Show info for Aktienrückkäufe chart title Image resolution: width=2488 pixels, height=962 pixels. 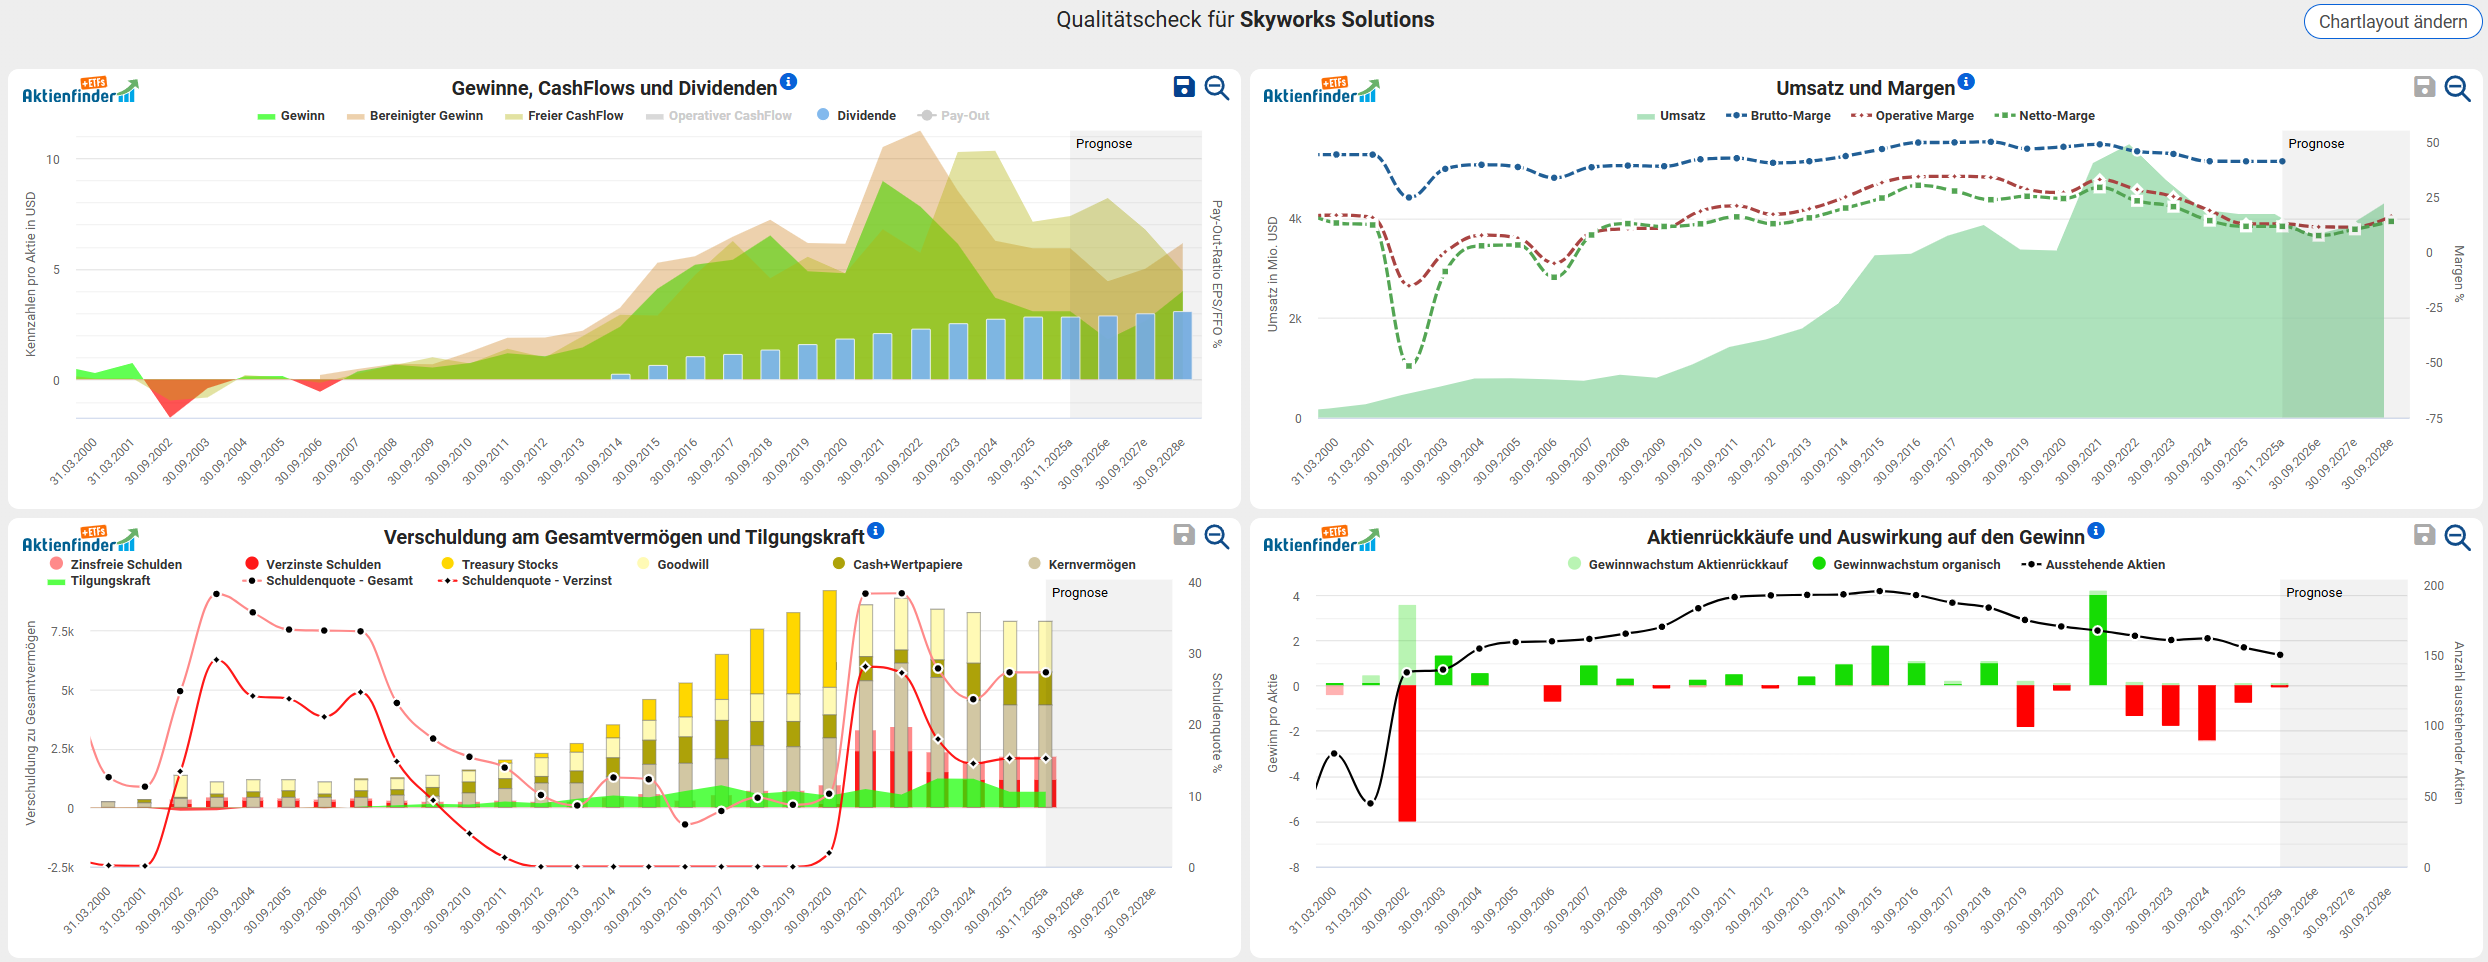2096,530
